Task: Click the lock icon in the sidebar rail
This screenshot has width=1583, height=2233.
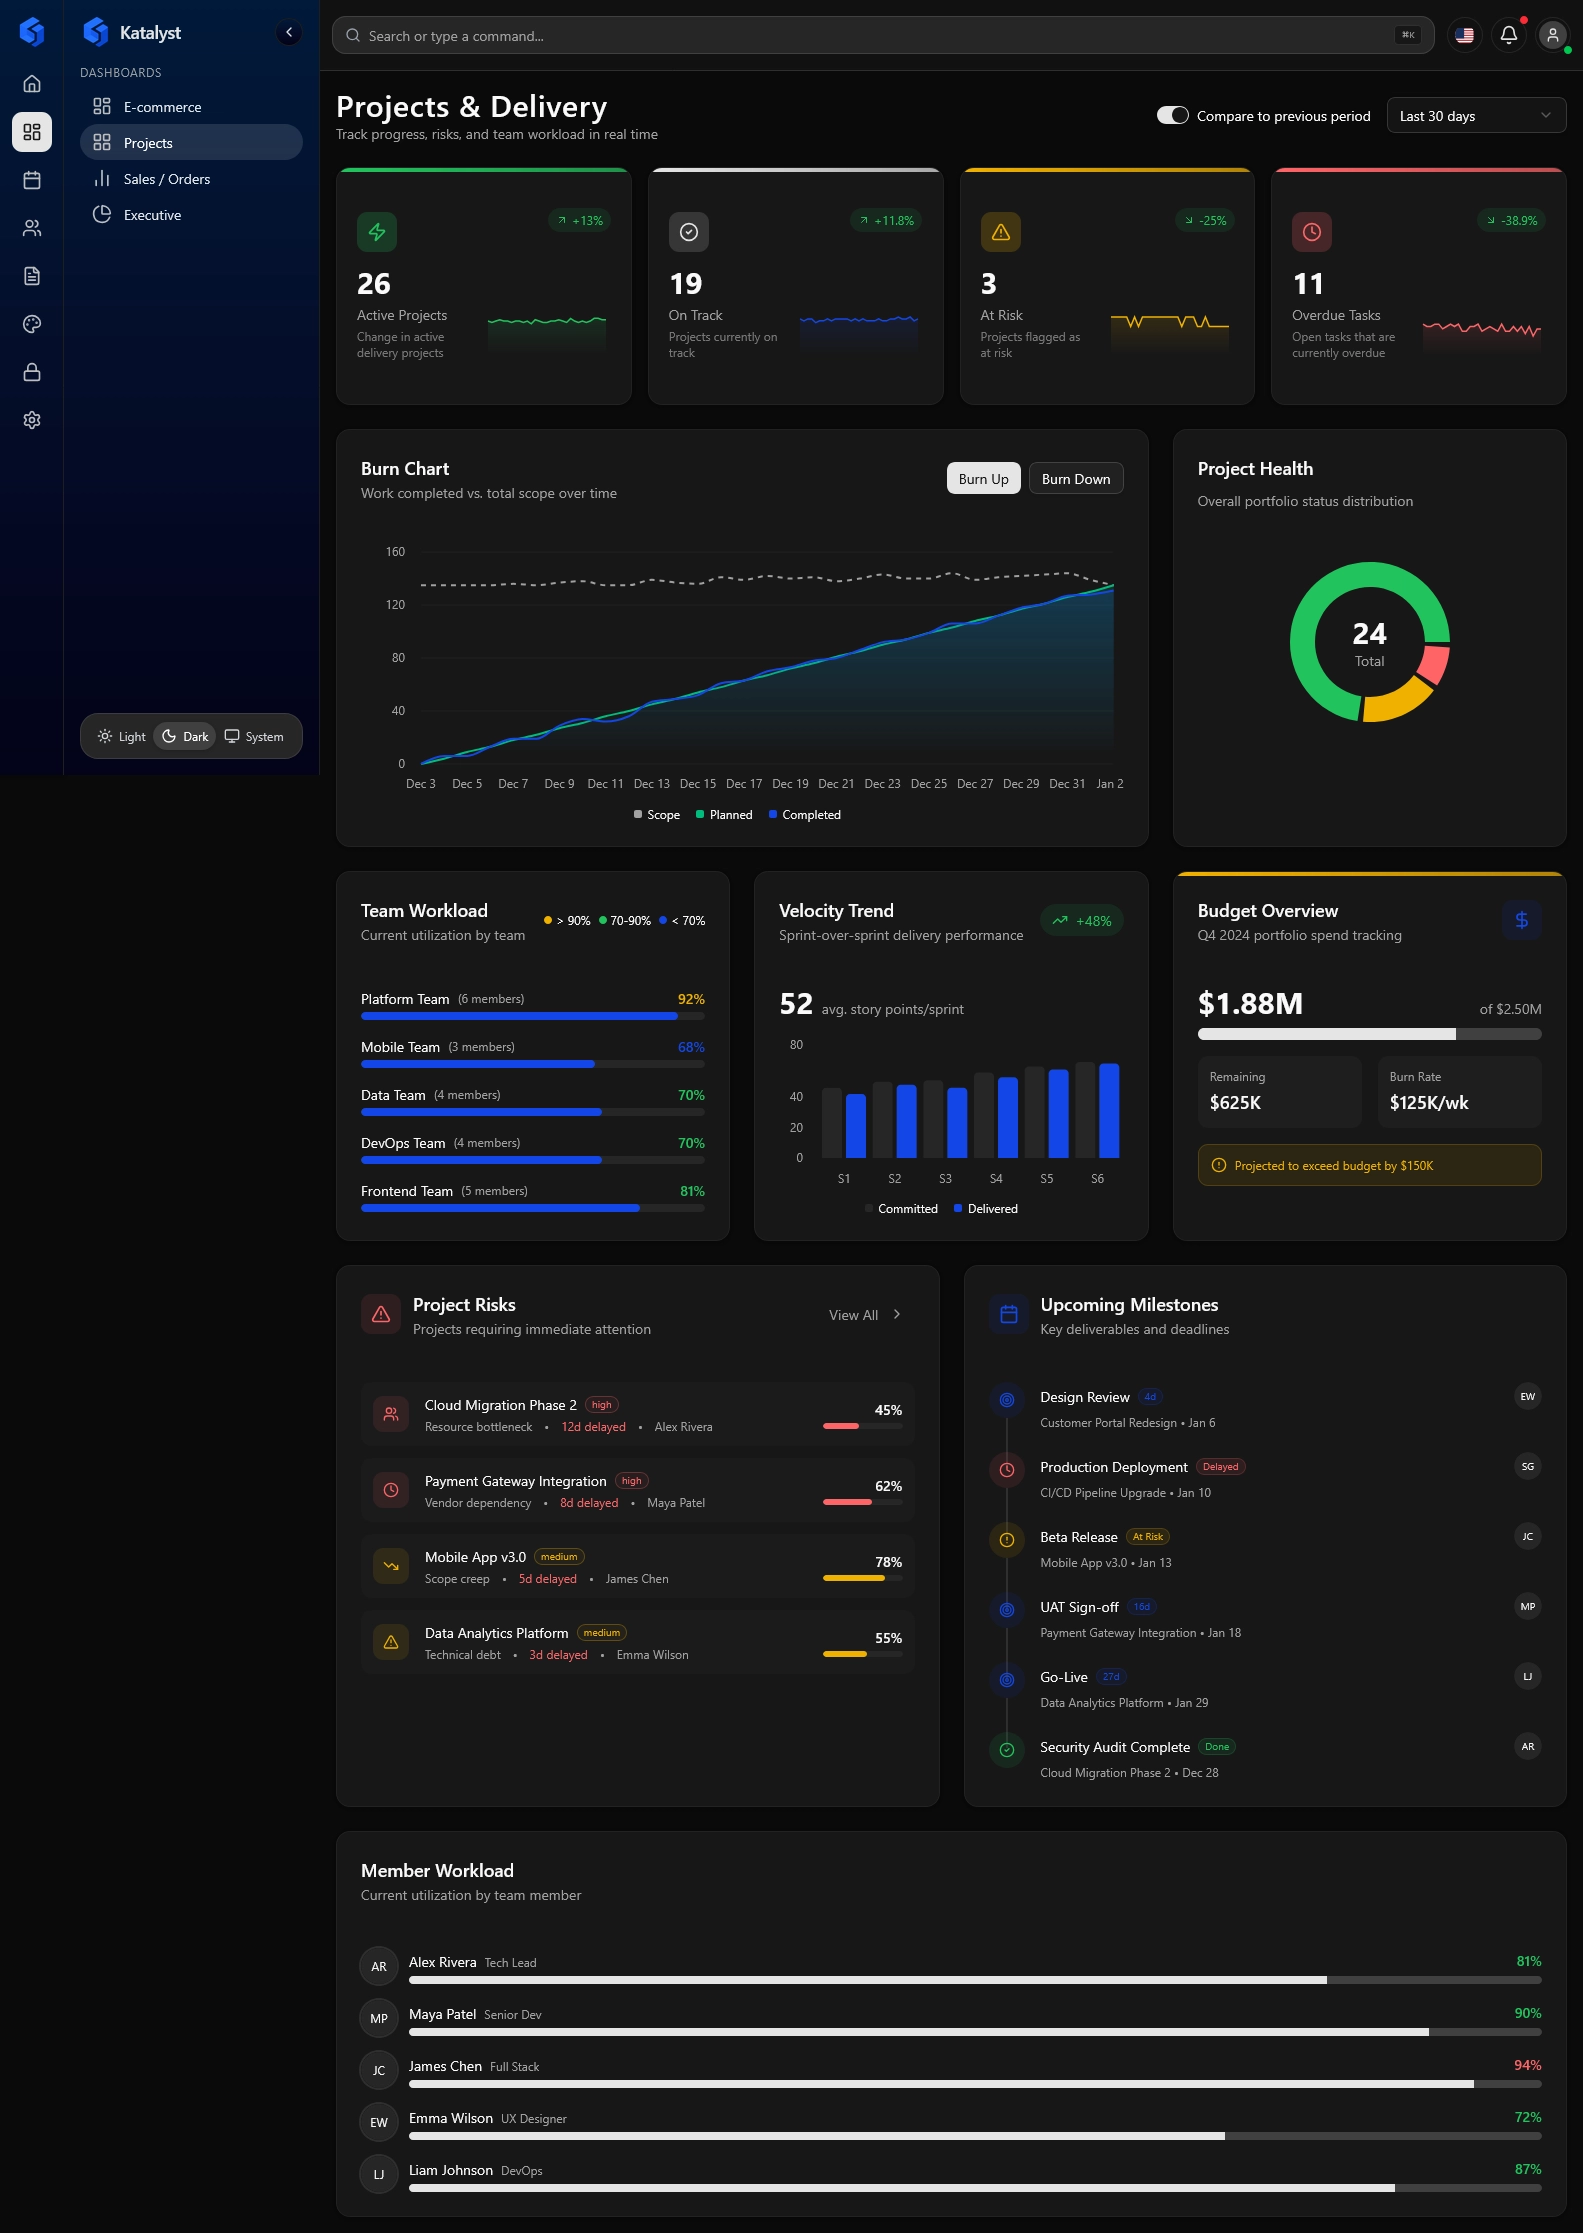Action: [x=32, y=372]
